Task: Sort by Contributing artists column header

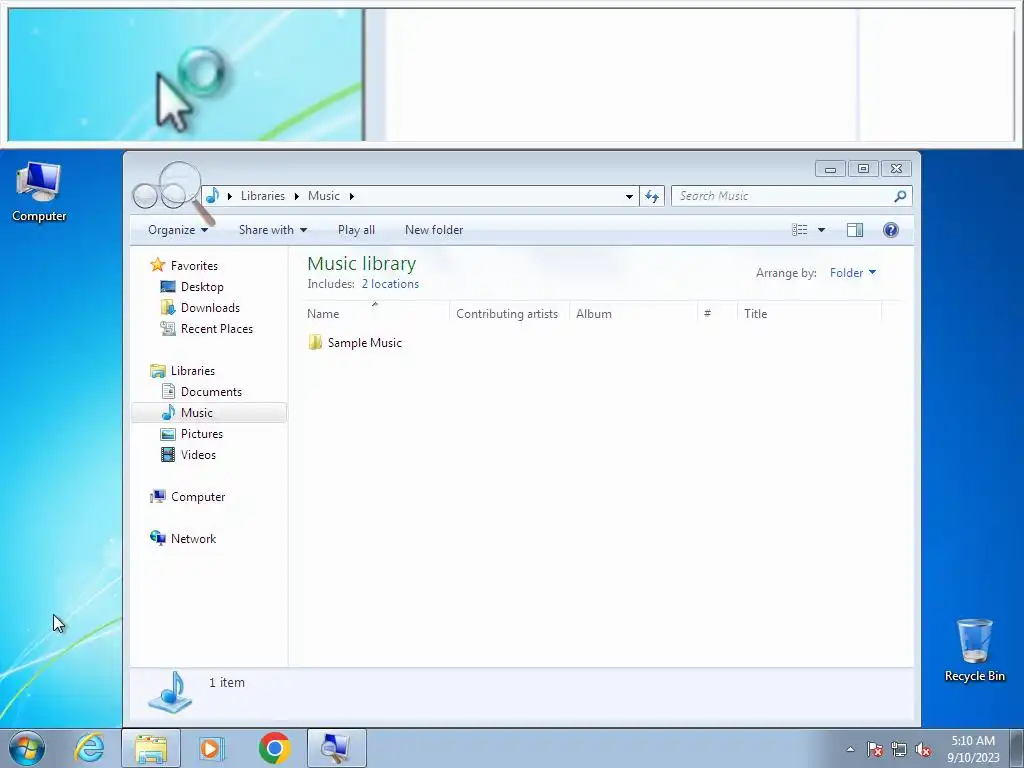Action: [x=509, y=313]
